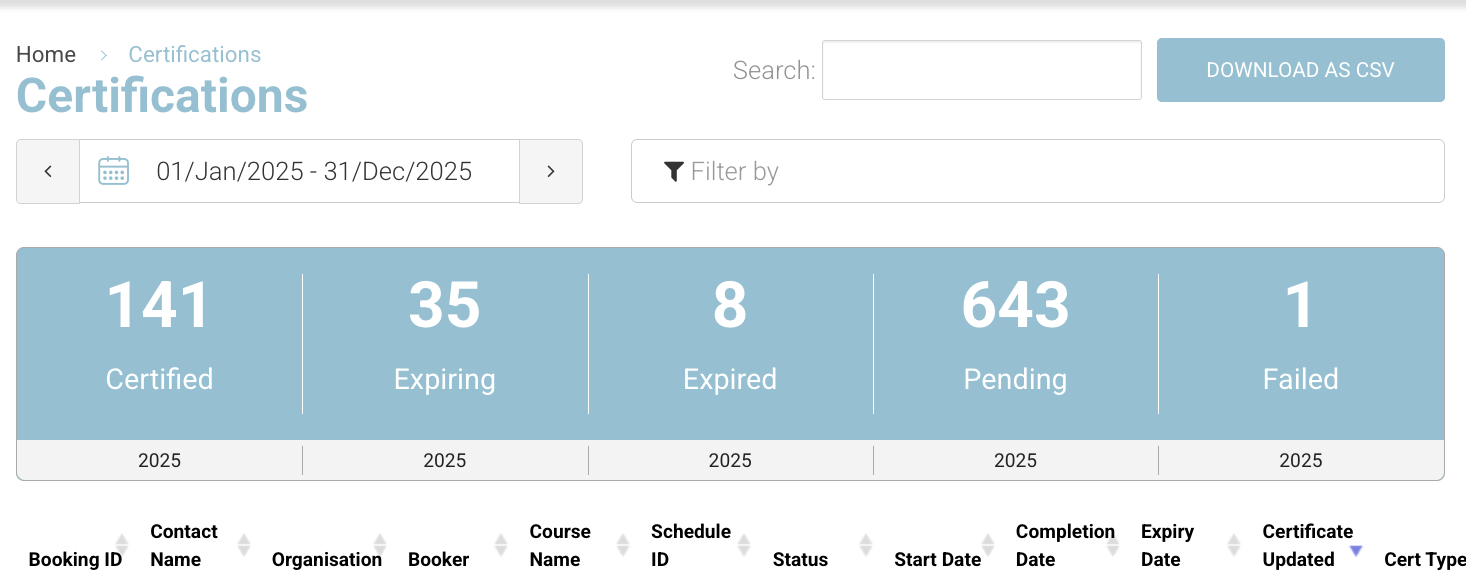1466x572 pixels.
Task: Click the funnel filter icon
Action: tap(673, 171)
